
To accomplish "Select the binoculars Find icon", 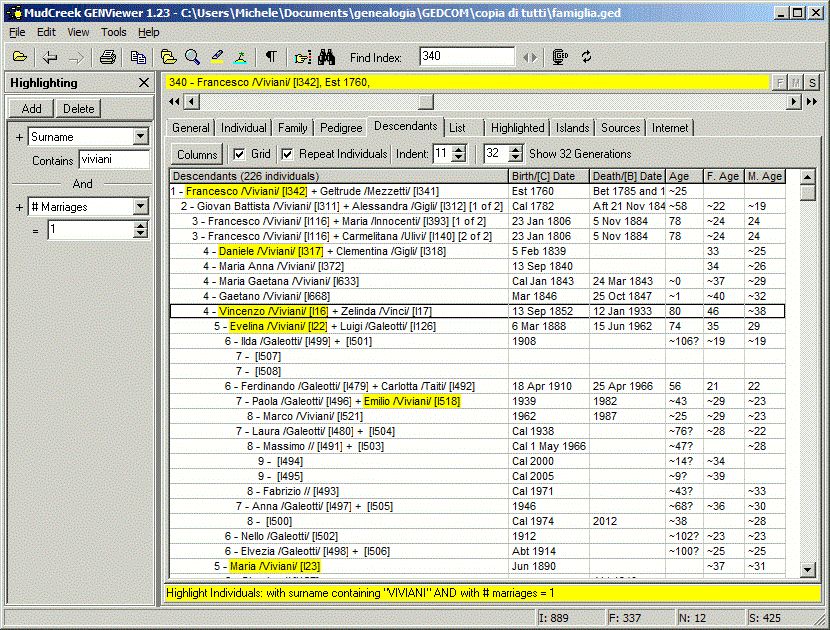I will (x=326, y=57).
